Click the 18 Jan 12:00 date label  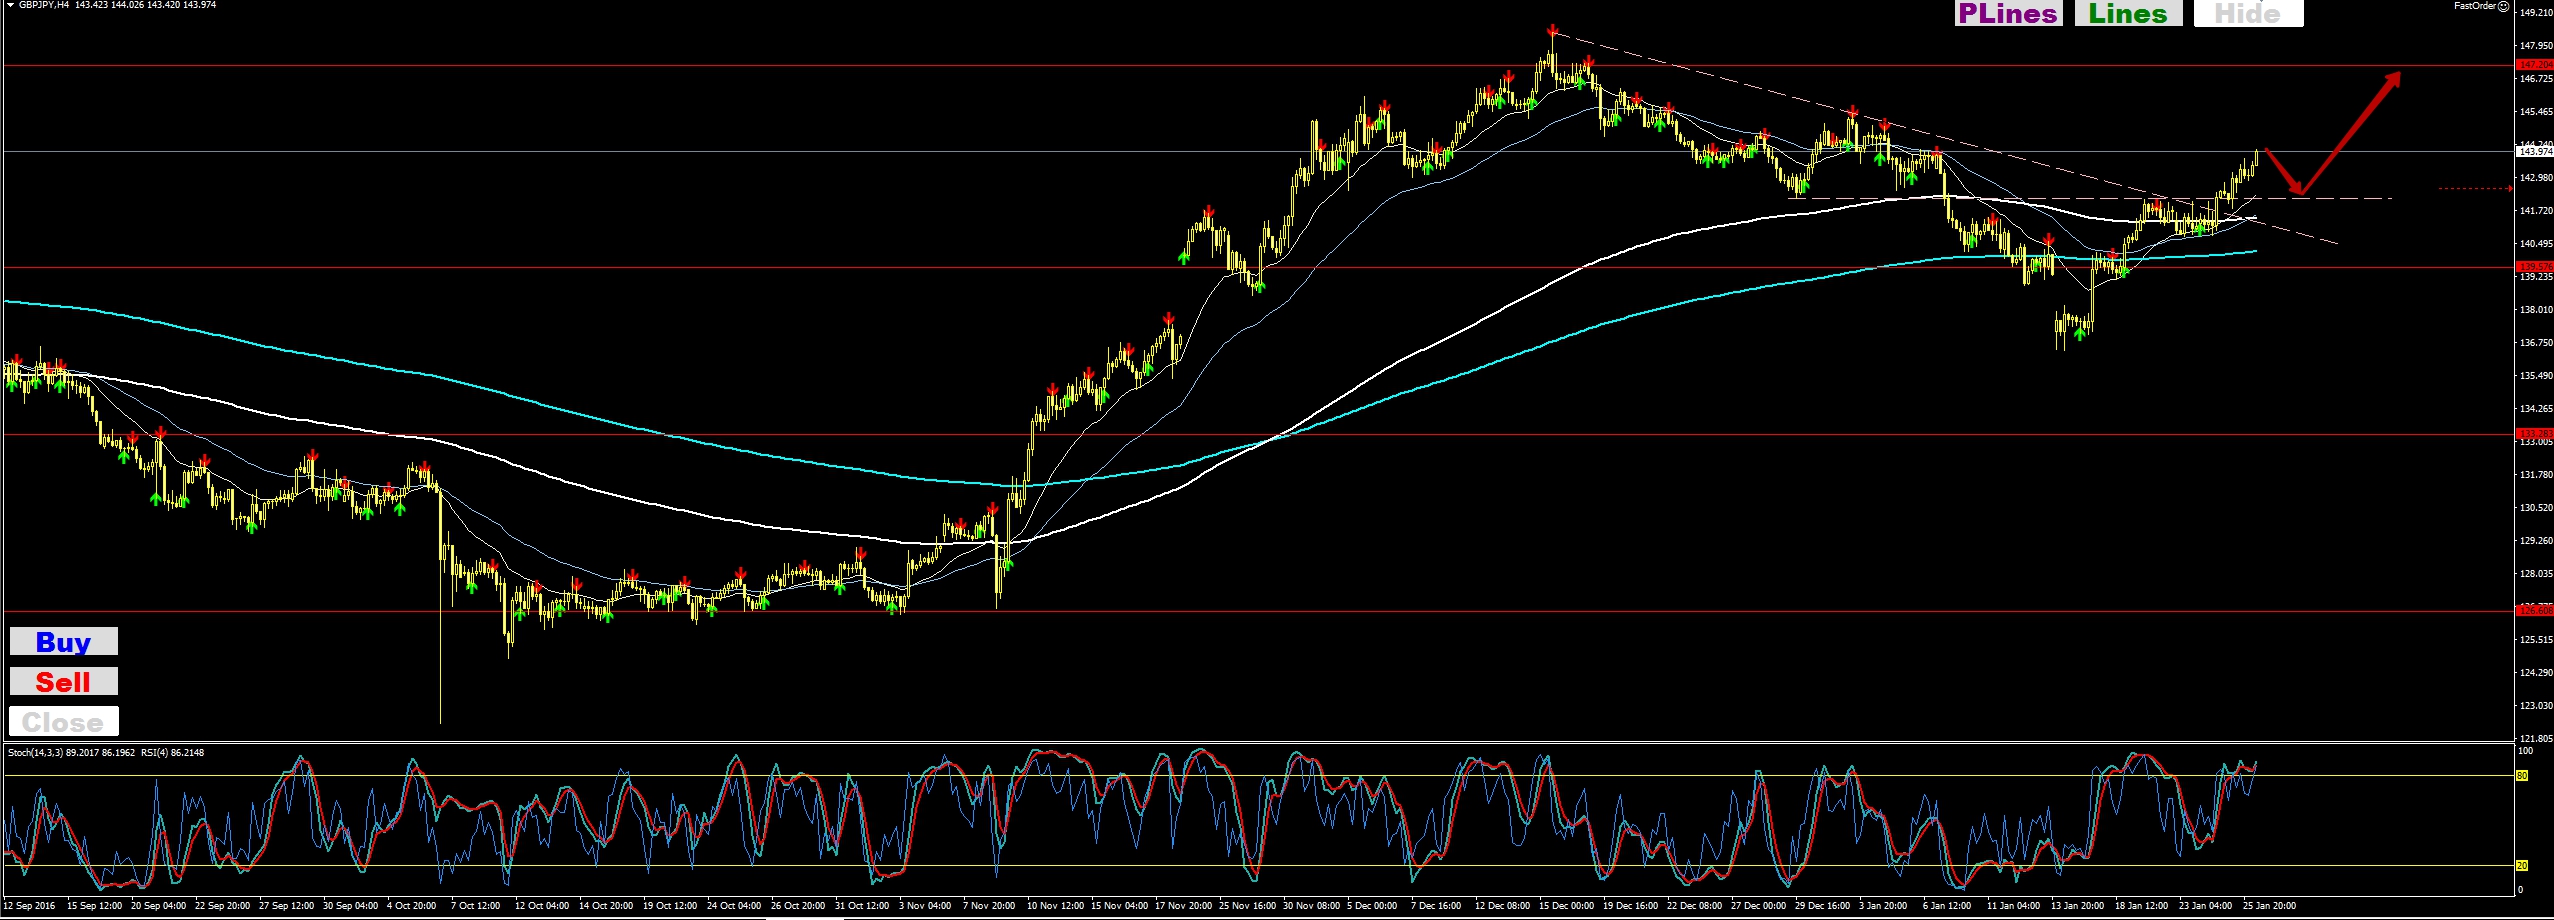(x=2142, y=905)
